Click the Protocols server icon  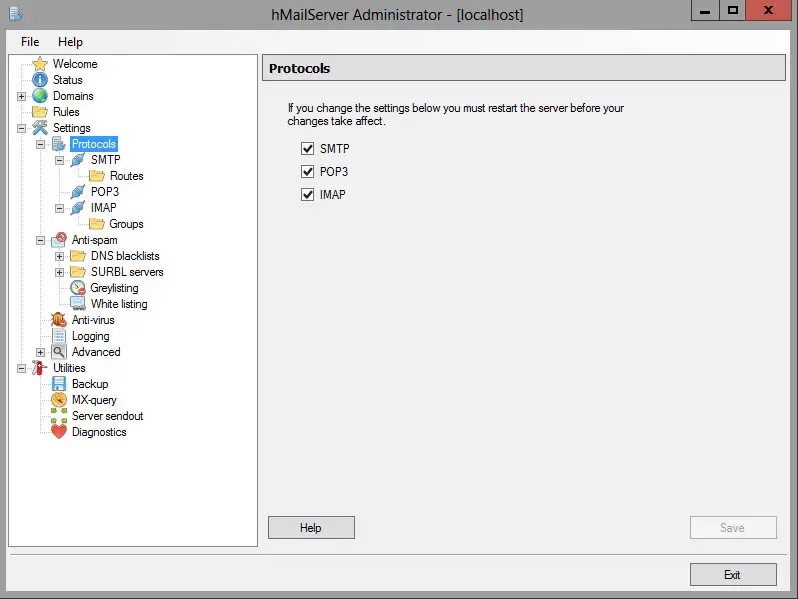click(x=59, y=144)
